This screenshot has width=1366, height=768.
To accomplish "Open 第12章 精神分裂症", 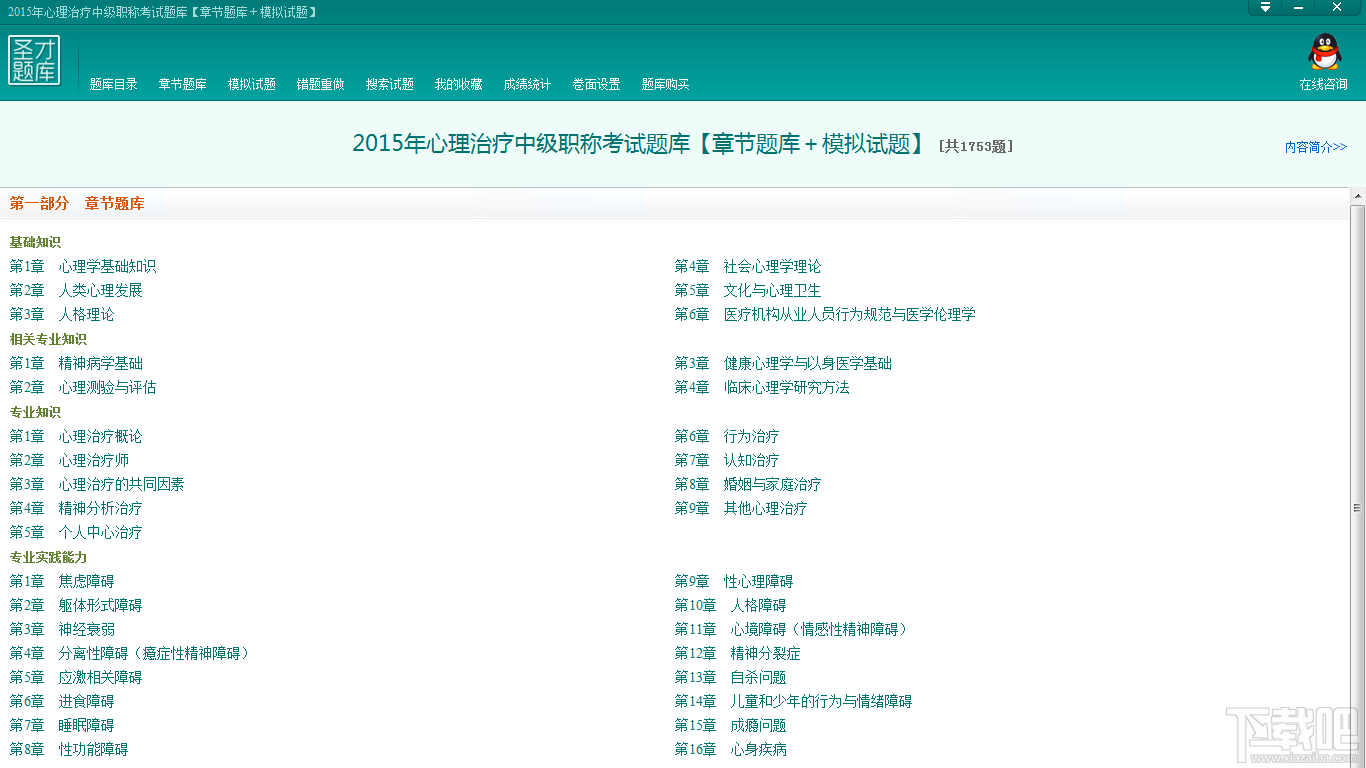I will pos(737,653).
